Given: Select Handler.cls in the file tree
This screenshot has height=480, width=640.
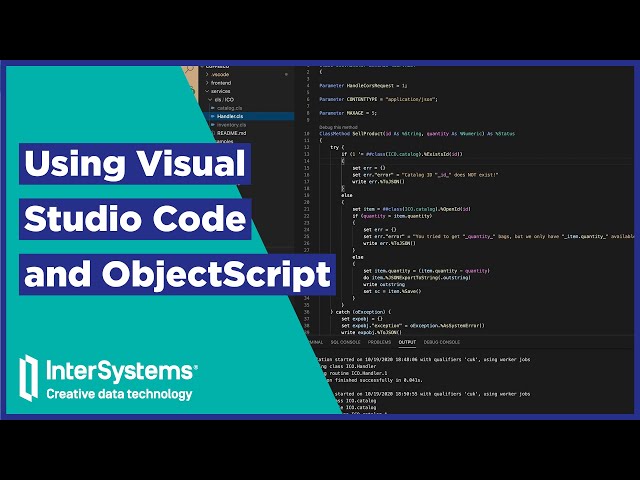Looking at the screenshot, I should [x=230, y=116].
